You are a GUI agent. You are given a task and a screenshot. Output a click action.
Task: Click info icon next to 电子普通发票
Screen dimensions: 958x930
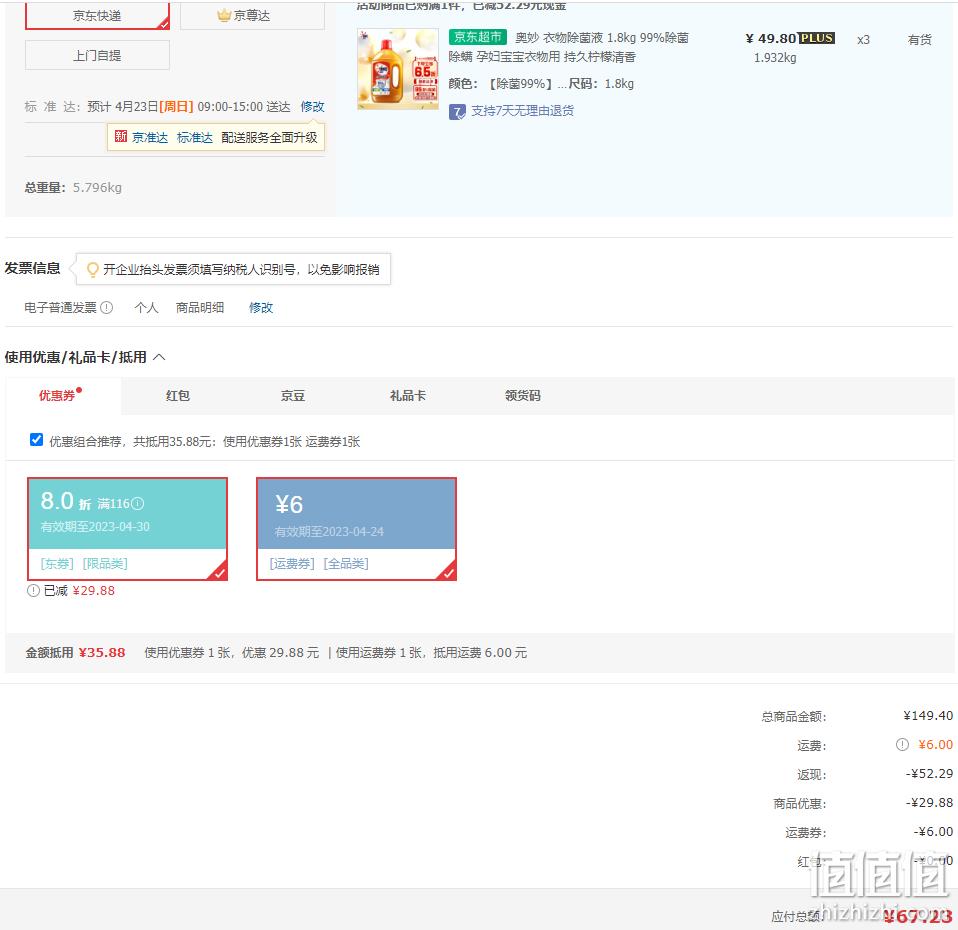pos(106,307)
